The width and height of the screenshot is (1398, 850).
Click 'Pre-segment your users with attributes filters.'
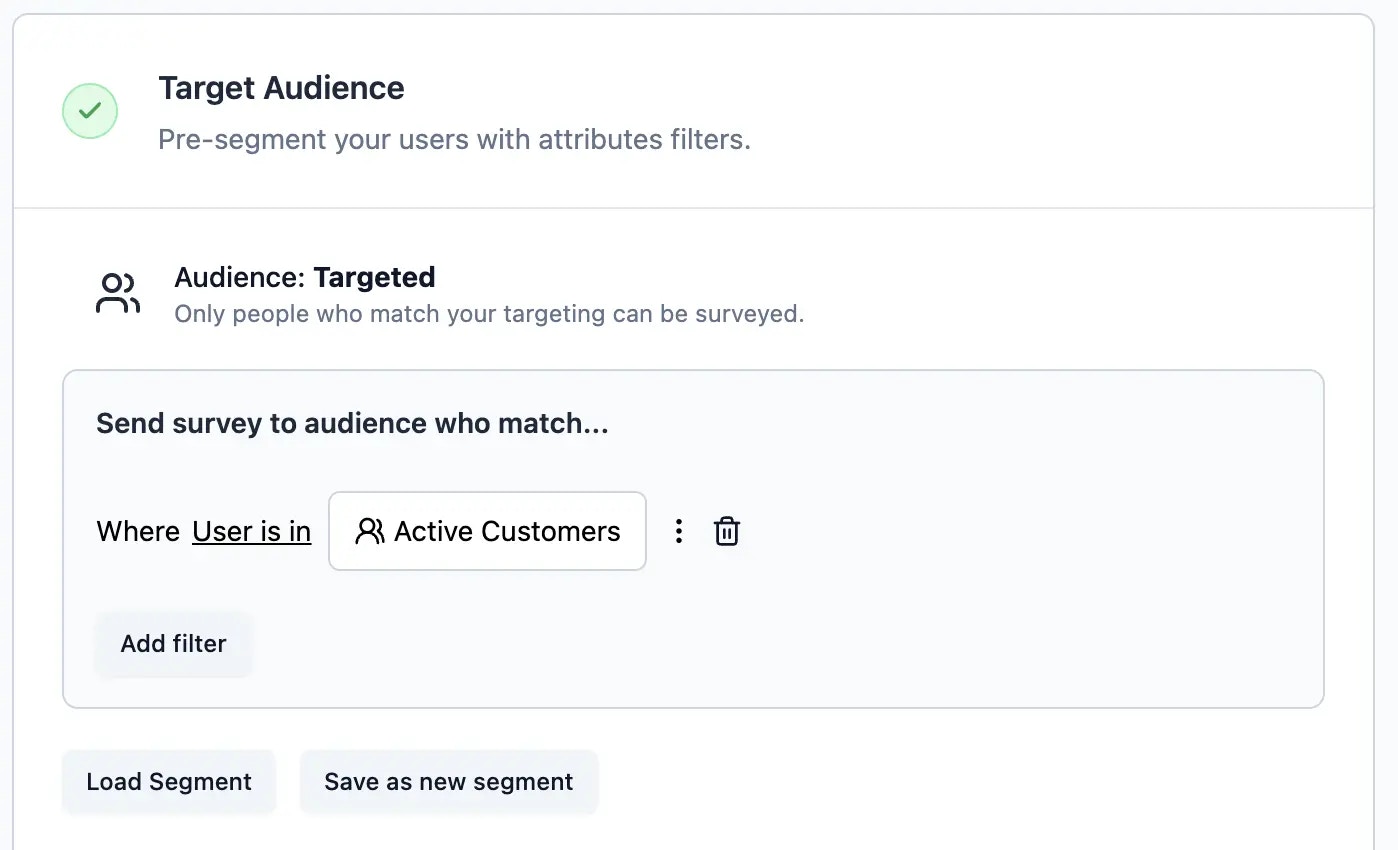(455, 139)
